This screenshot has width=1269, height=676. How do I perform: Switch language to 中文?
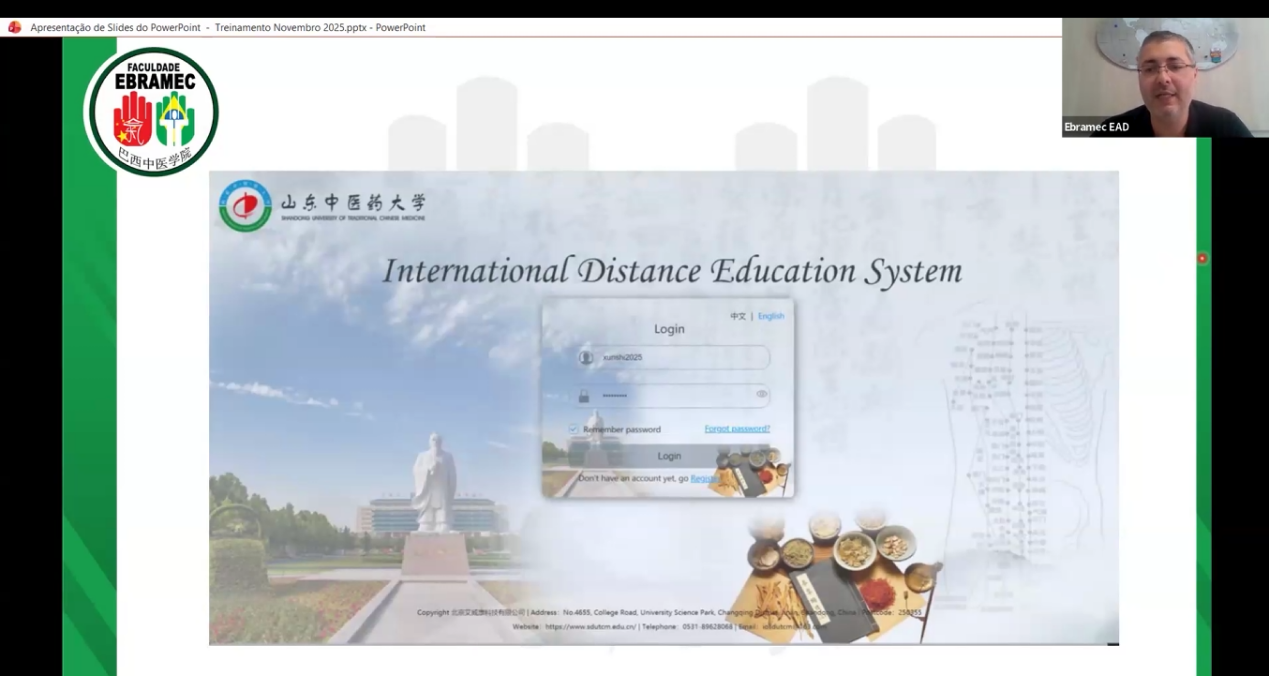coord(738,316)
